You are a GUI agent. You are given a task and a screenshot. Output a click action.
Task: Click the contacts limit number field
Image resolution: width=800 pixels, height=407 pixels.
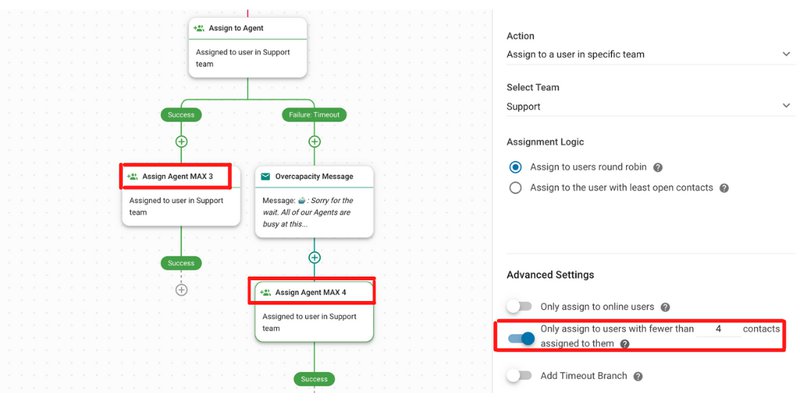[x=718, y=328]
